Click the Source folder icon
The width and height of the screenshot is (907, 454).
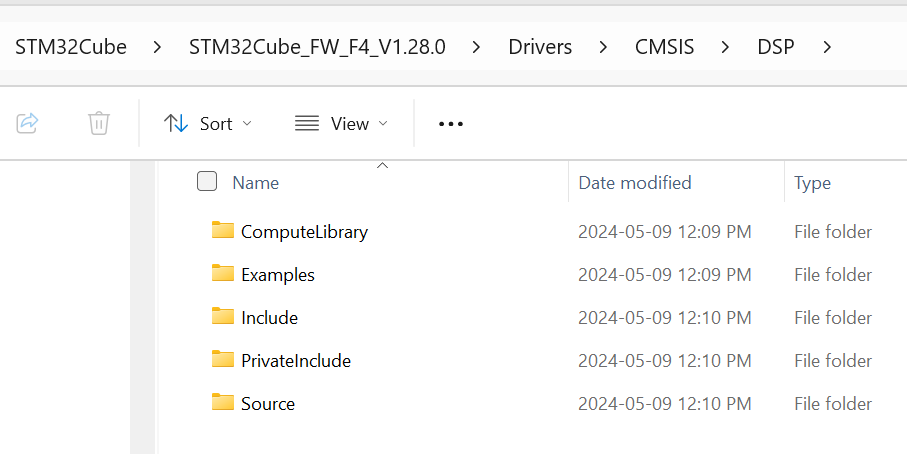tap(222, 403)
